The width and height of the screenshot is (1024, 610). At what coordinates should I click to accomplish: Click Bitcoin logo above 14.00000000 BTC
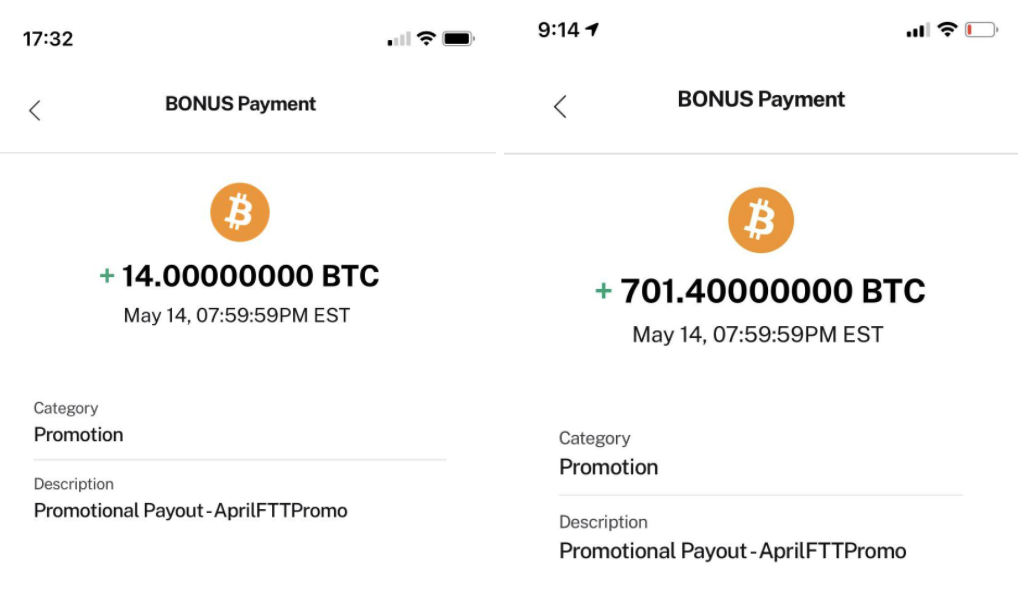[240, 212]
